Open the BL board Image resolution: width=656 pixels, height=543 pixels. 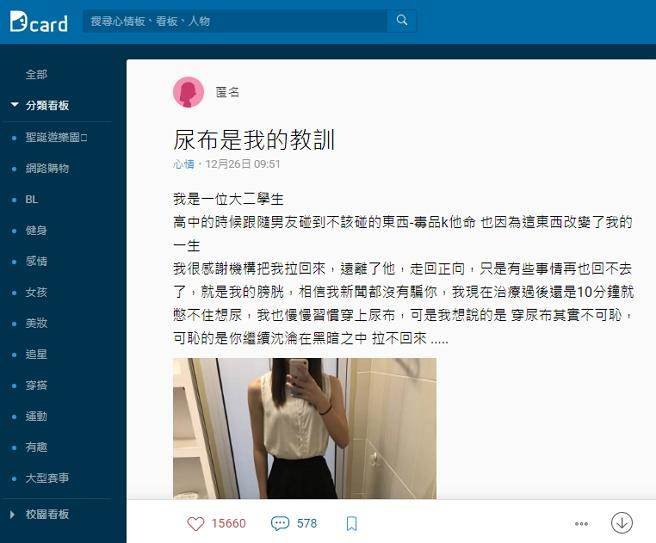point(32,200)
